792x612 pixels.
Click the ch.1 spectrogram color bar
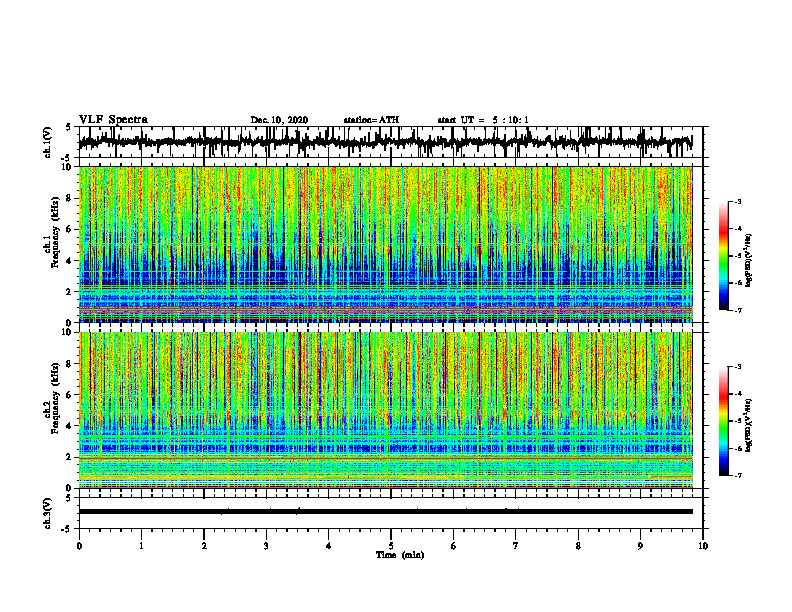pos(724,256)
